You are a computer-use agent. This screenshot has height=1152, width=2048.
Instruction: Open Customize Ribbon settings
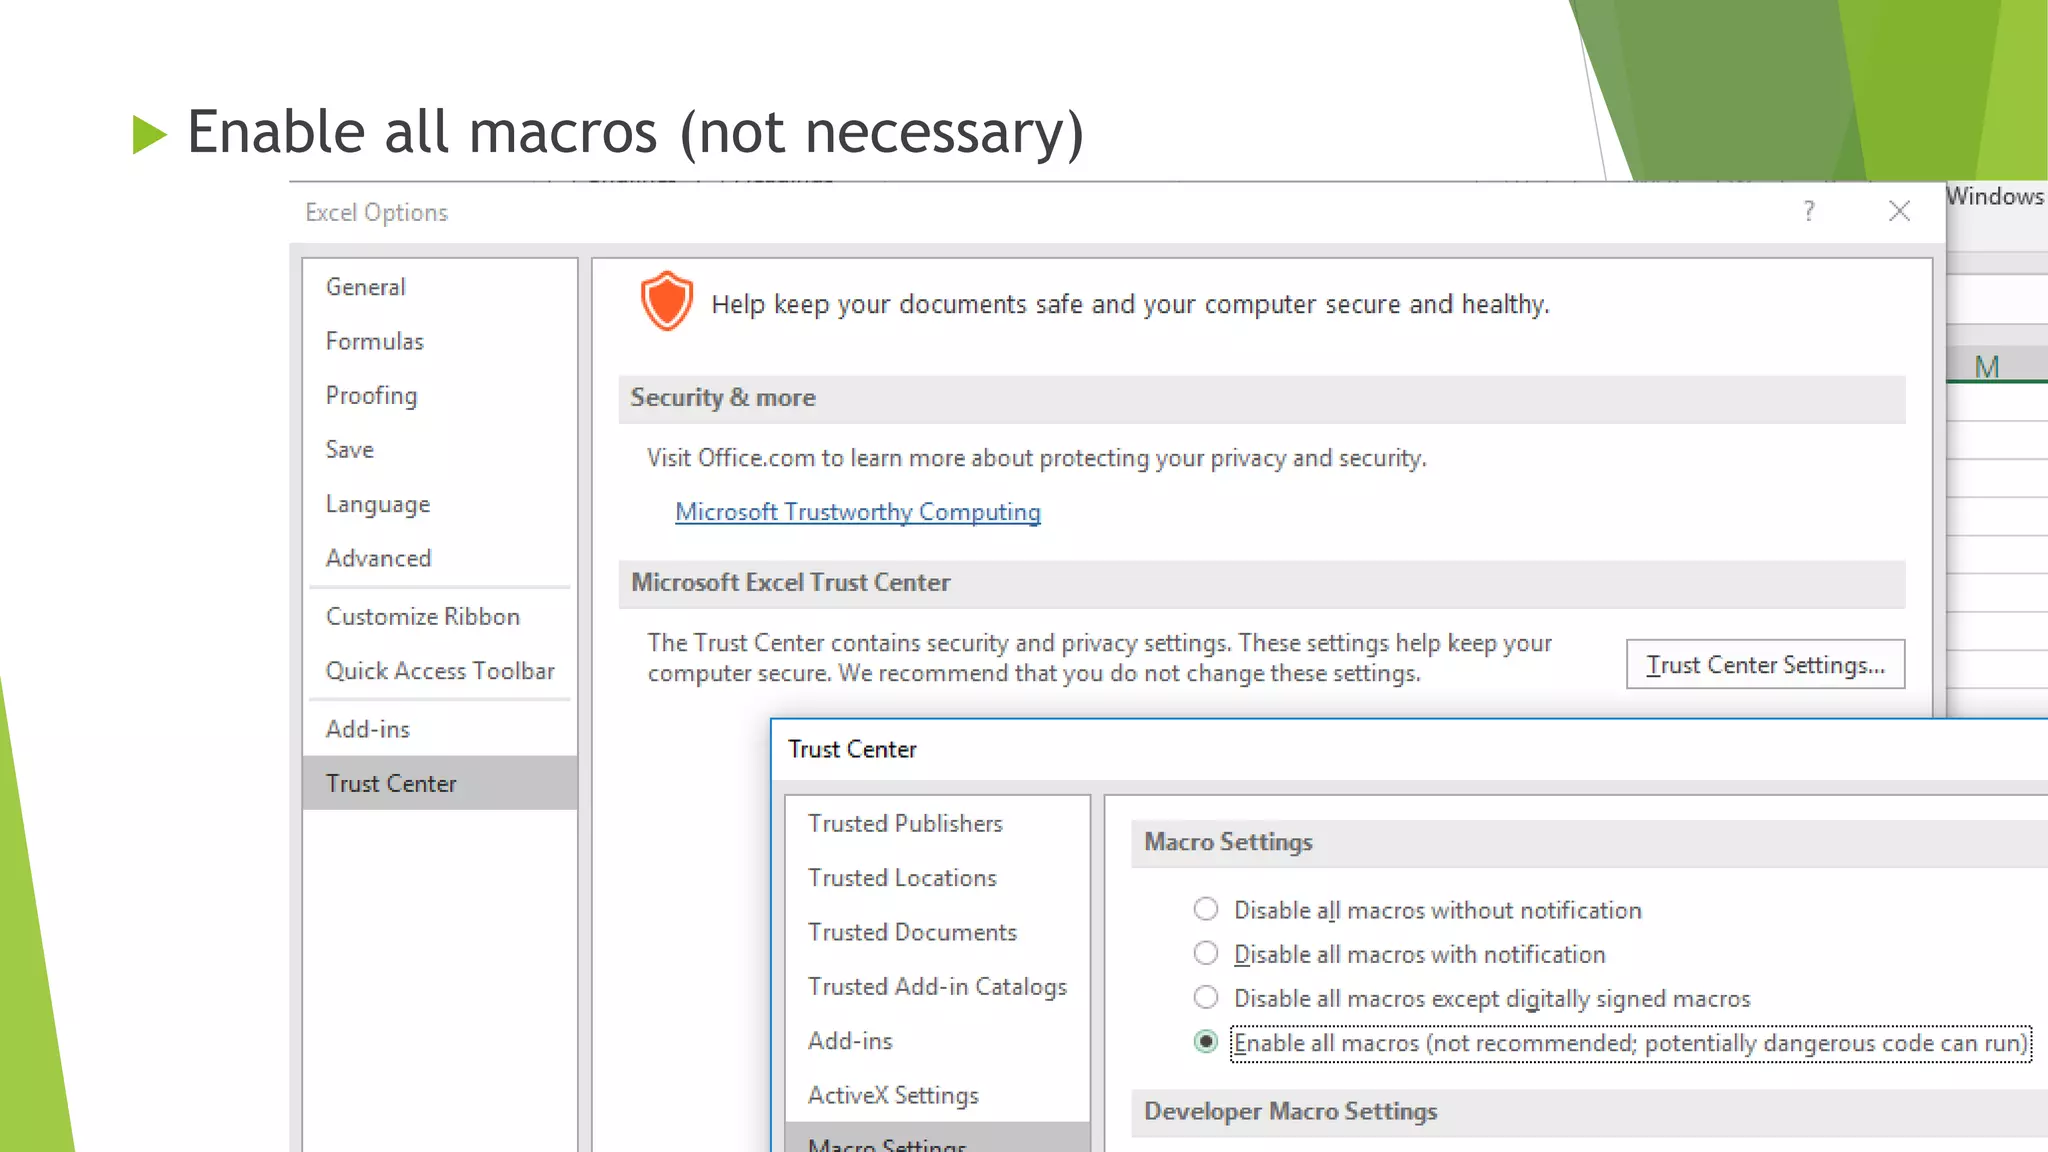(440, 617)
